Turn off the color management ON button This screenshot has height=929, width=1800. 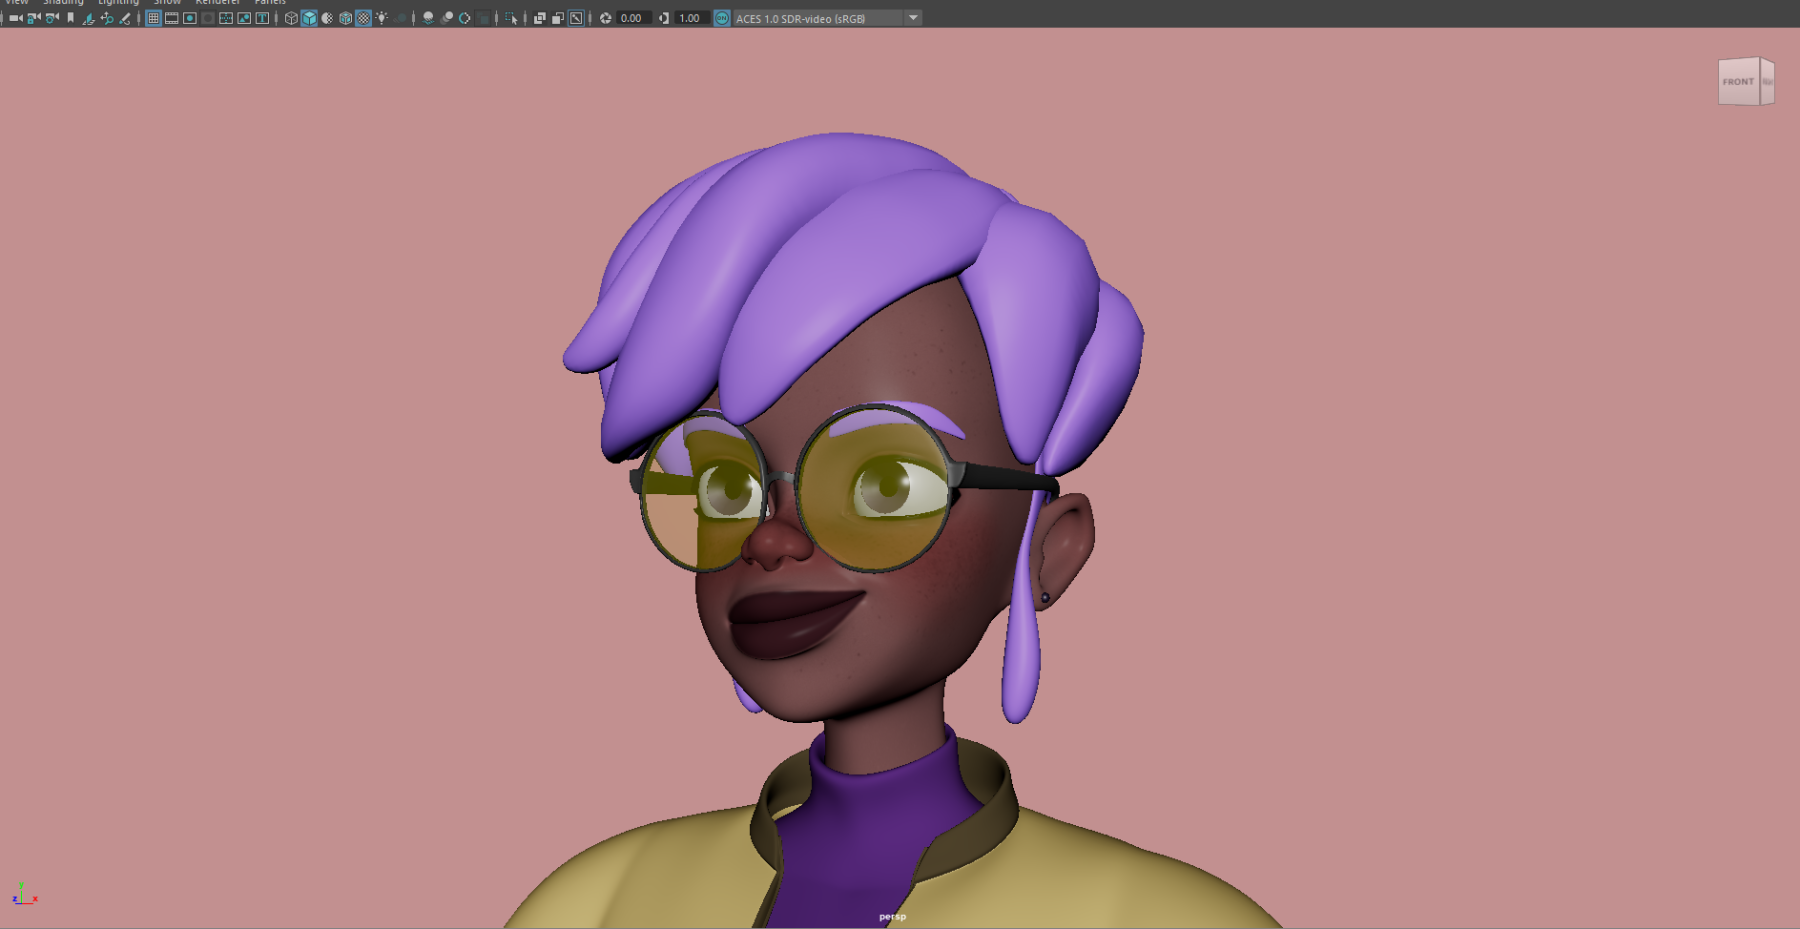click(x=721, y=18)
